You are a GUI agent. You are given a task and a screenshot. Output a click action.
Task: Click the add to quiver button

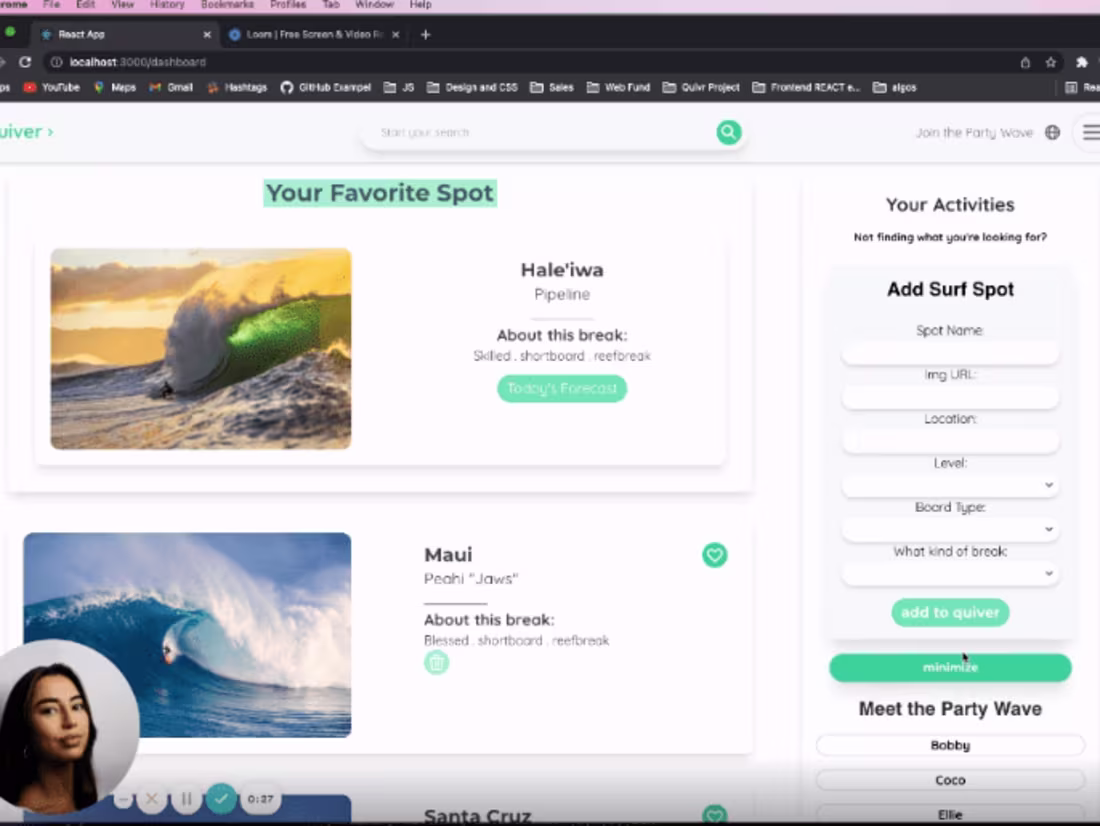click(949, 612)
